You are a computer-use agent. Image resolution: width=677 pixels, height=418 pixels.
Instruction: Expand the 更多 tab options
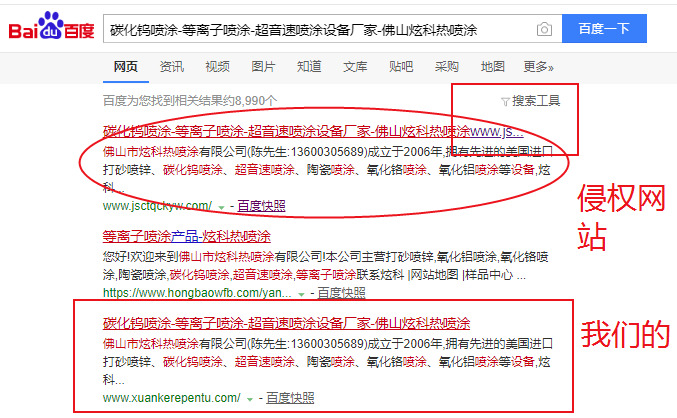[538, 66]
